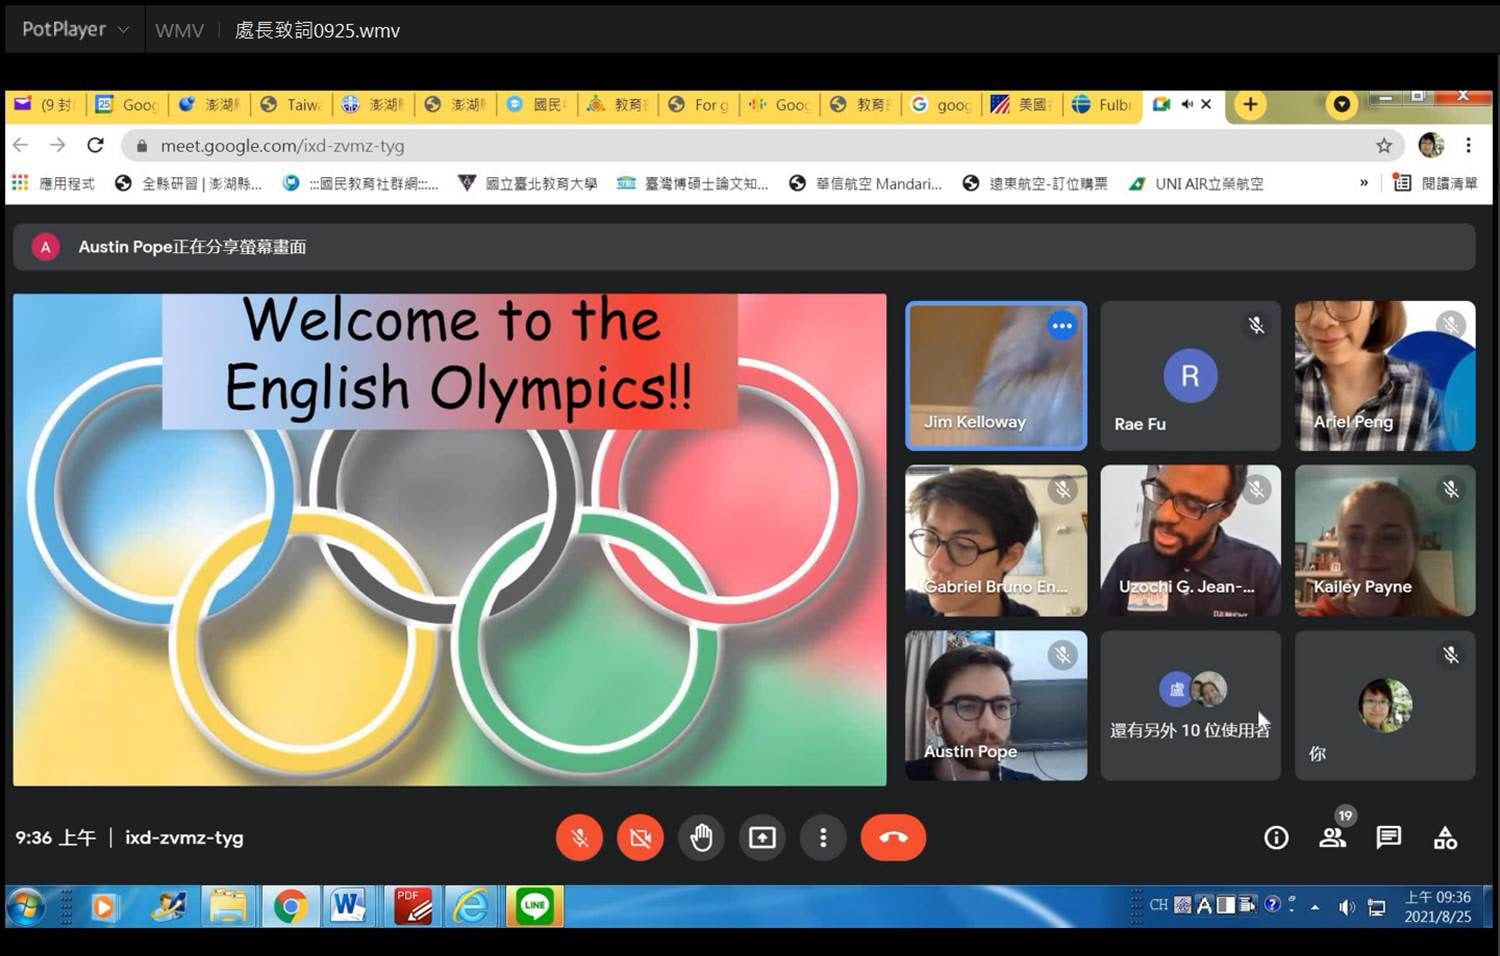1500x956 pixels.
Task: Open the Windows Start menu
Action: pos(26,907)
